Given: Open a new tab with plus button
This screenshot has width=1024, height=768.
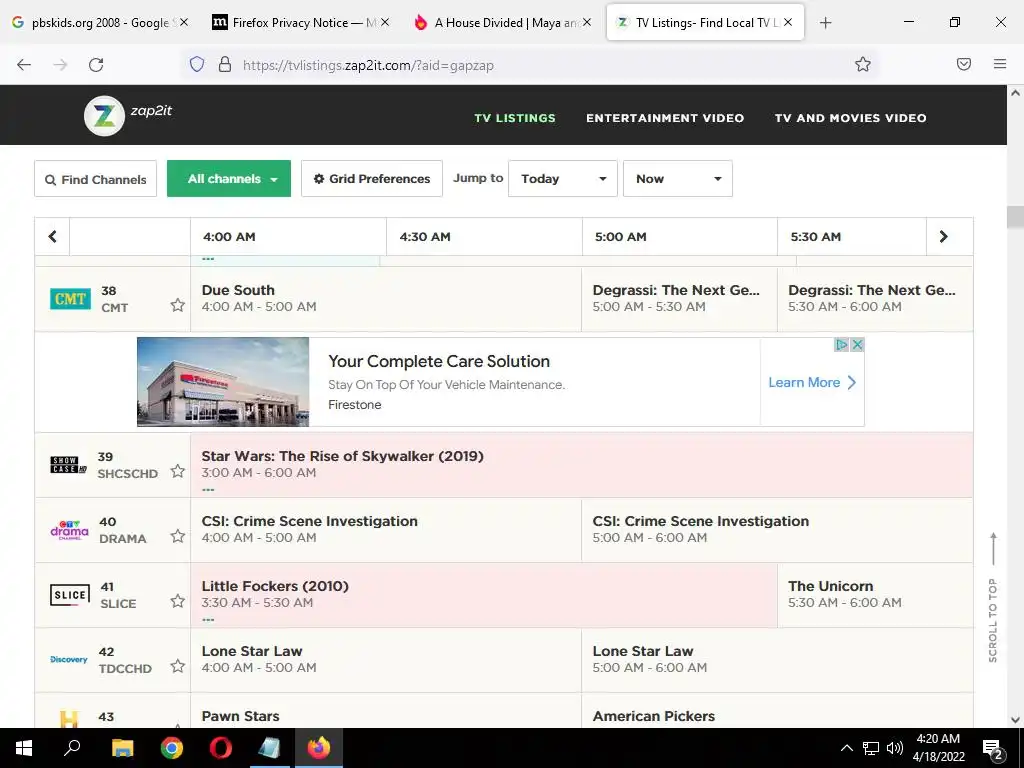Looking at the screenshot, I should click(825, 23).
